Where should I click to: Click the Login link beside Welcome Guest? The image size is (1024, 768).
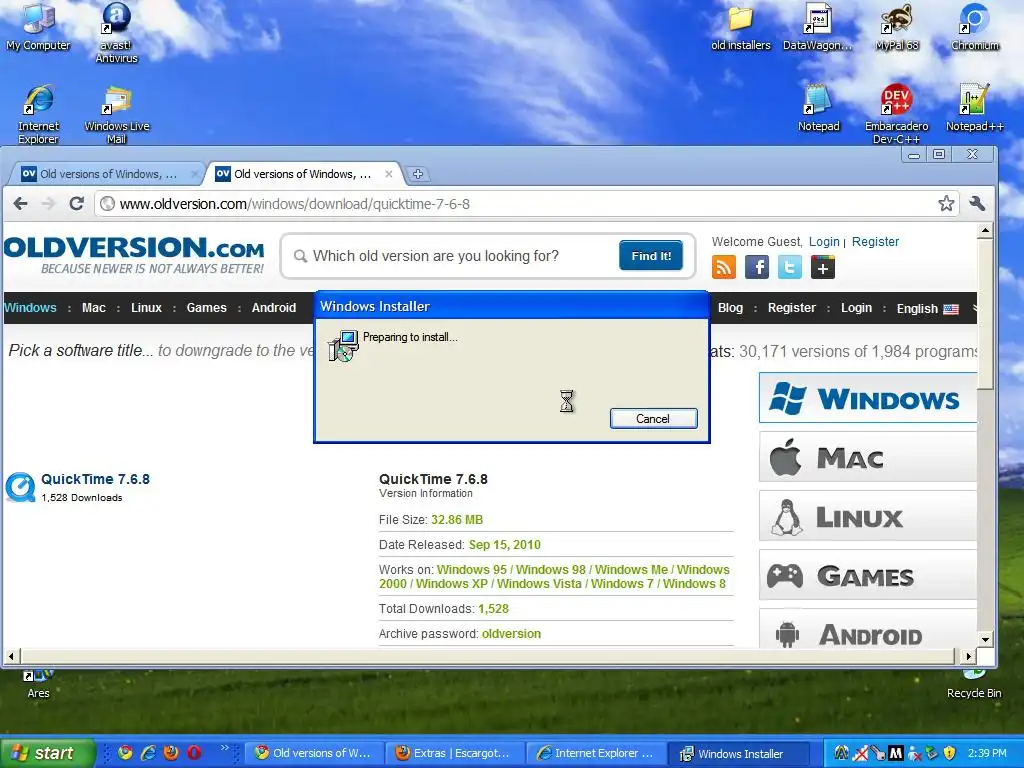[824, 242]
